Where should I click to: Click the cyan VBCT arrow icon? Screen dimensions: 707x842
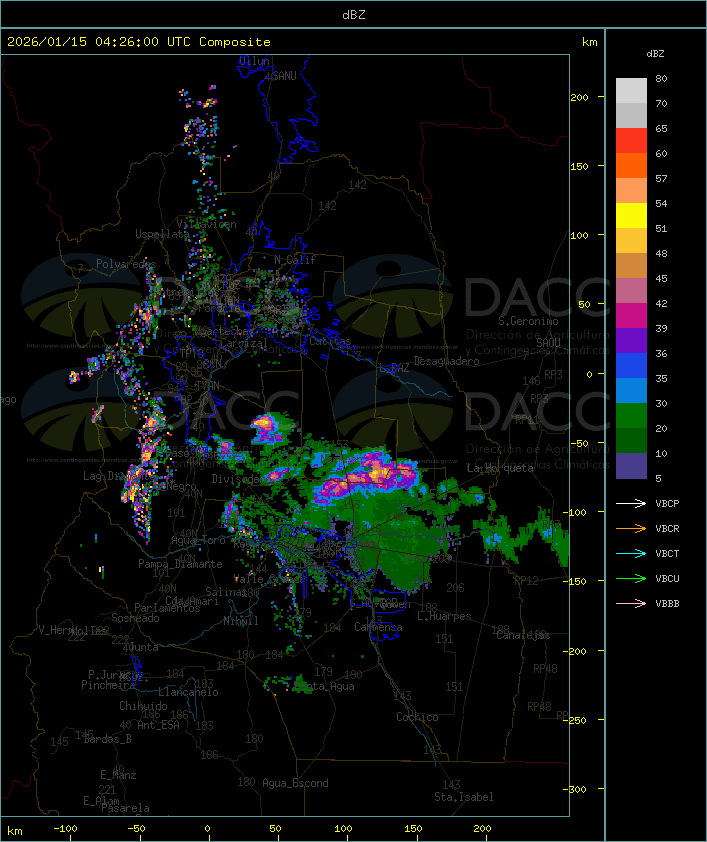tap(631, 553)
